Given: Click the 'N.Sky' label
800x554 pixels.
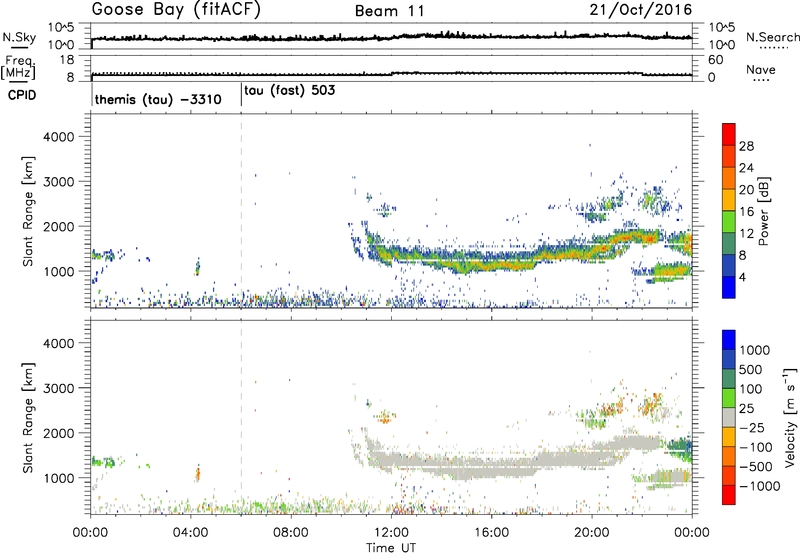Looking at the screenshot, I should point(19,37).
